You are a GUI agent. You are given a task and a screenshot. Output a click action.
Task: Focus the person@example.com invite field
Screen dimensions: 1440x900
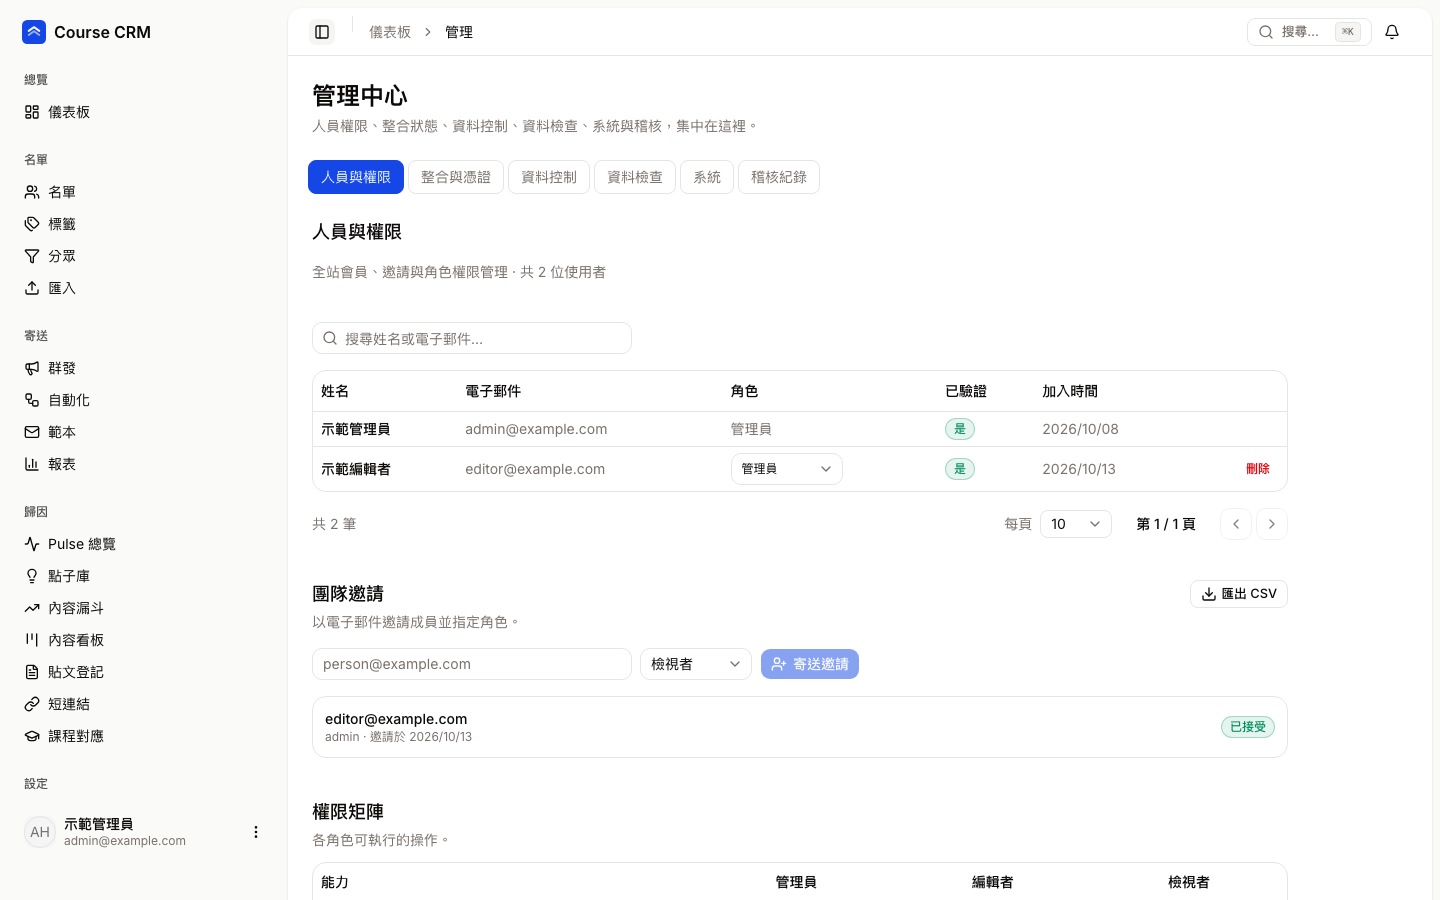[x=472, y=664]
